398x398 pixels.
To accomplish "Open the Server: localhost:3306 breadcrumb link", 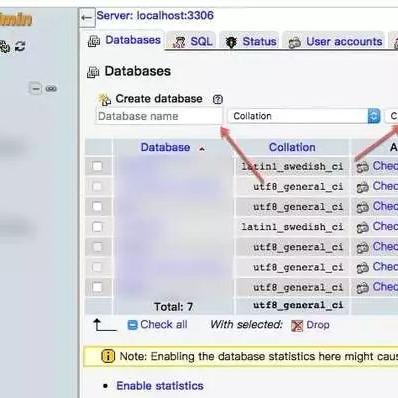I will (x=155, y=15).
